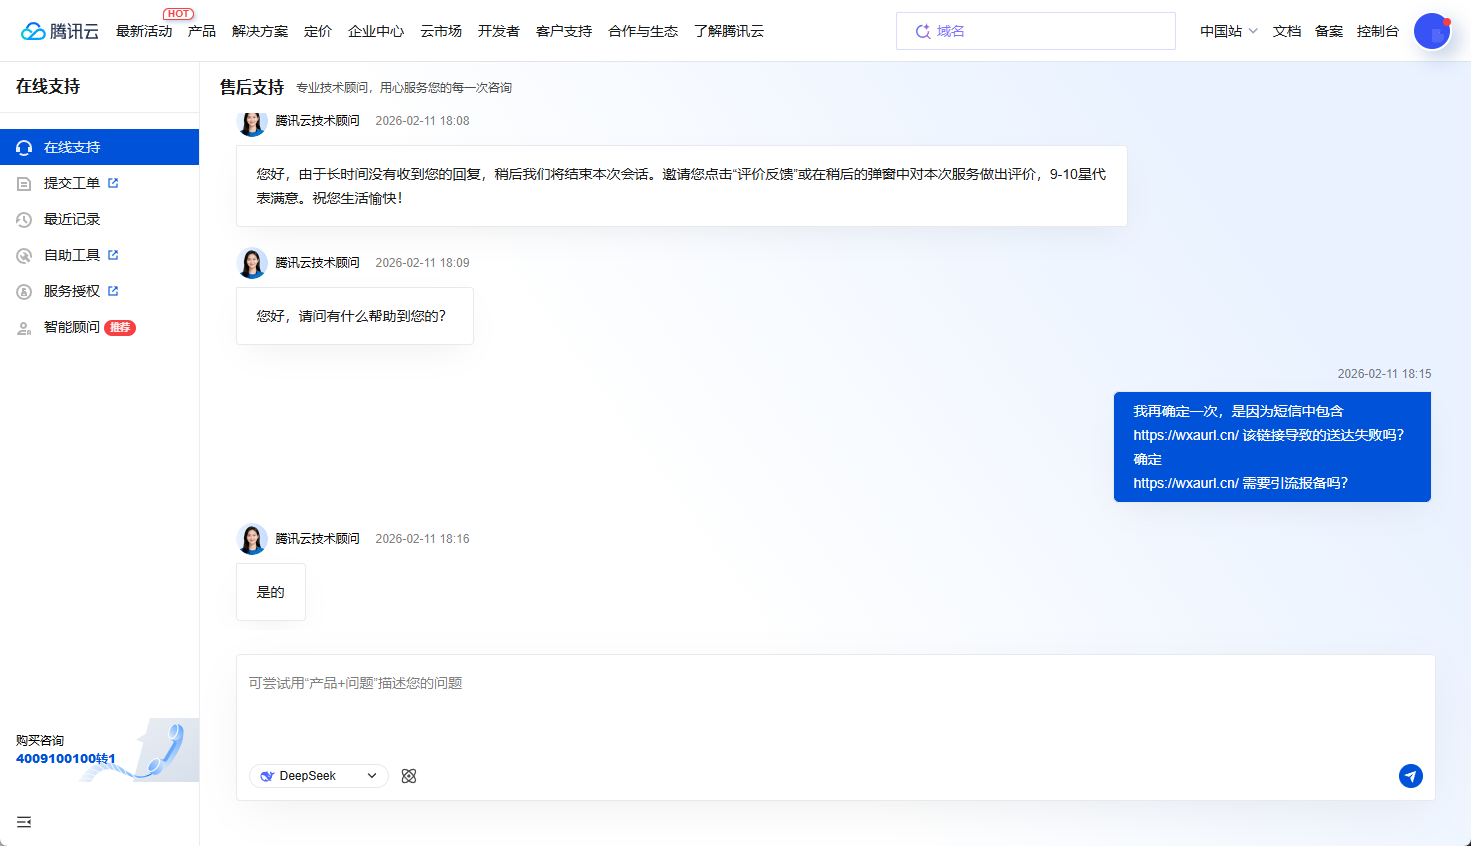Click the red 推荐 badge
This screenshot has height=846, width=1471.
[120, 328]
